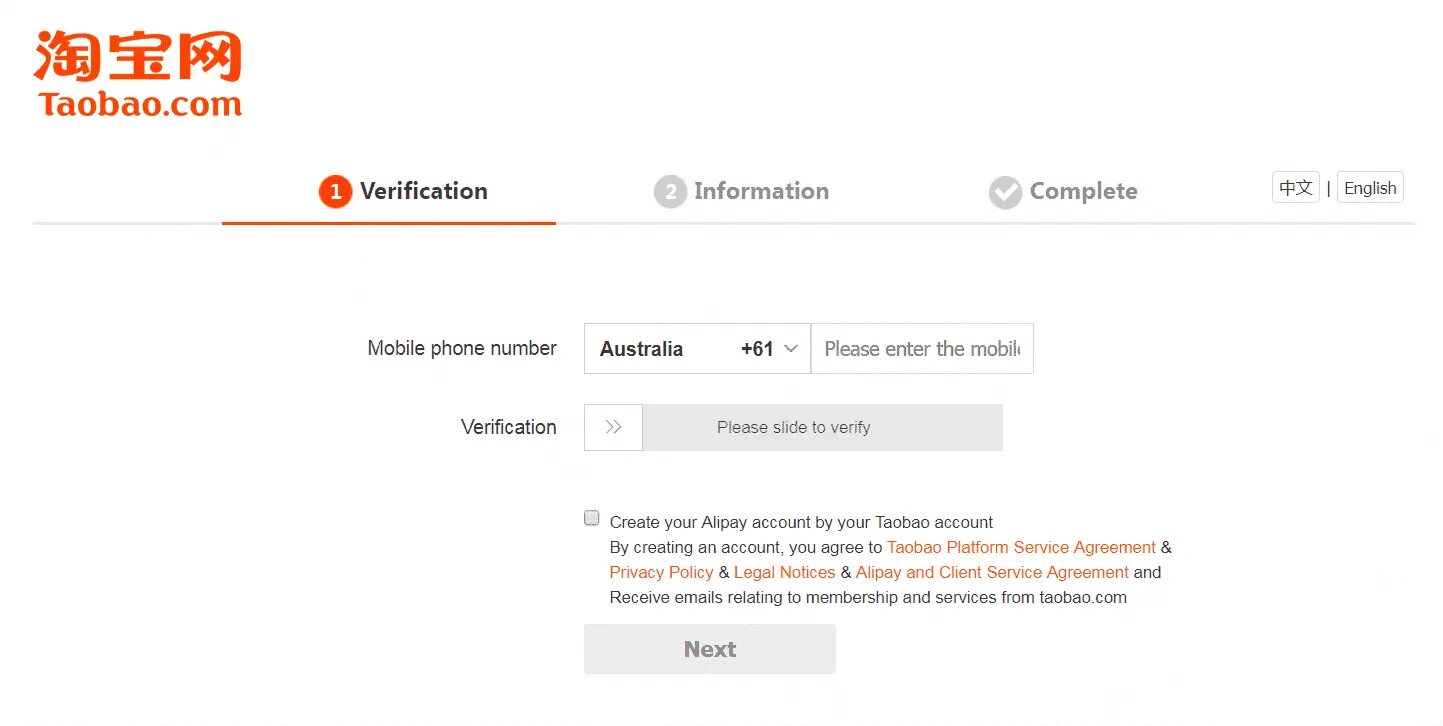This screenshot has width=1443, height=726.
Task: Click the Complete checkmark circle icon
Action: tap(1005, 192)
